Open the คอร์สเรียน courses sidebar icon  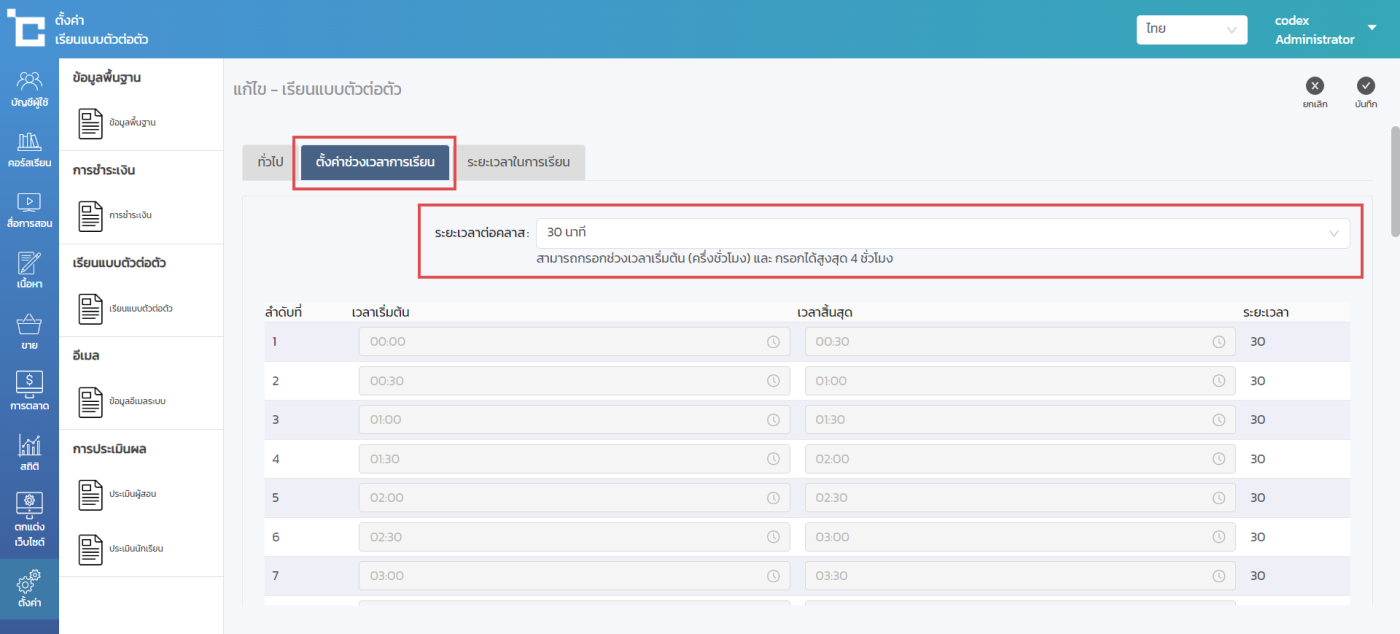click(29, 149)
